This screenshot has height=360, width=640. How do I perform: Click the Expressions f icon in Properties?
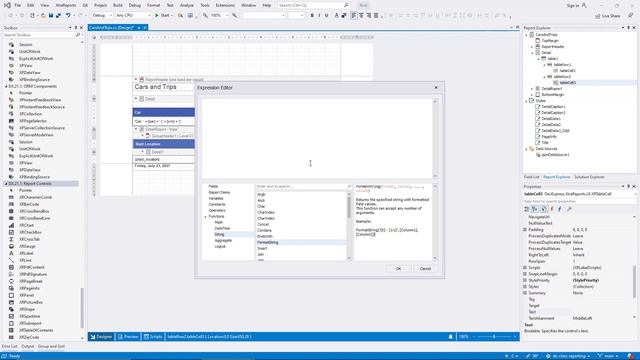560,209
